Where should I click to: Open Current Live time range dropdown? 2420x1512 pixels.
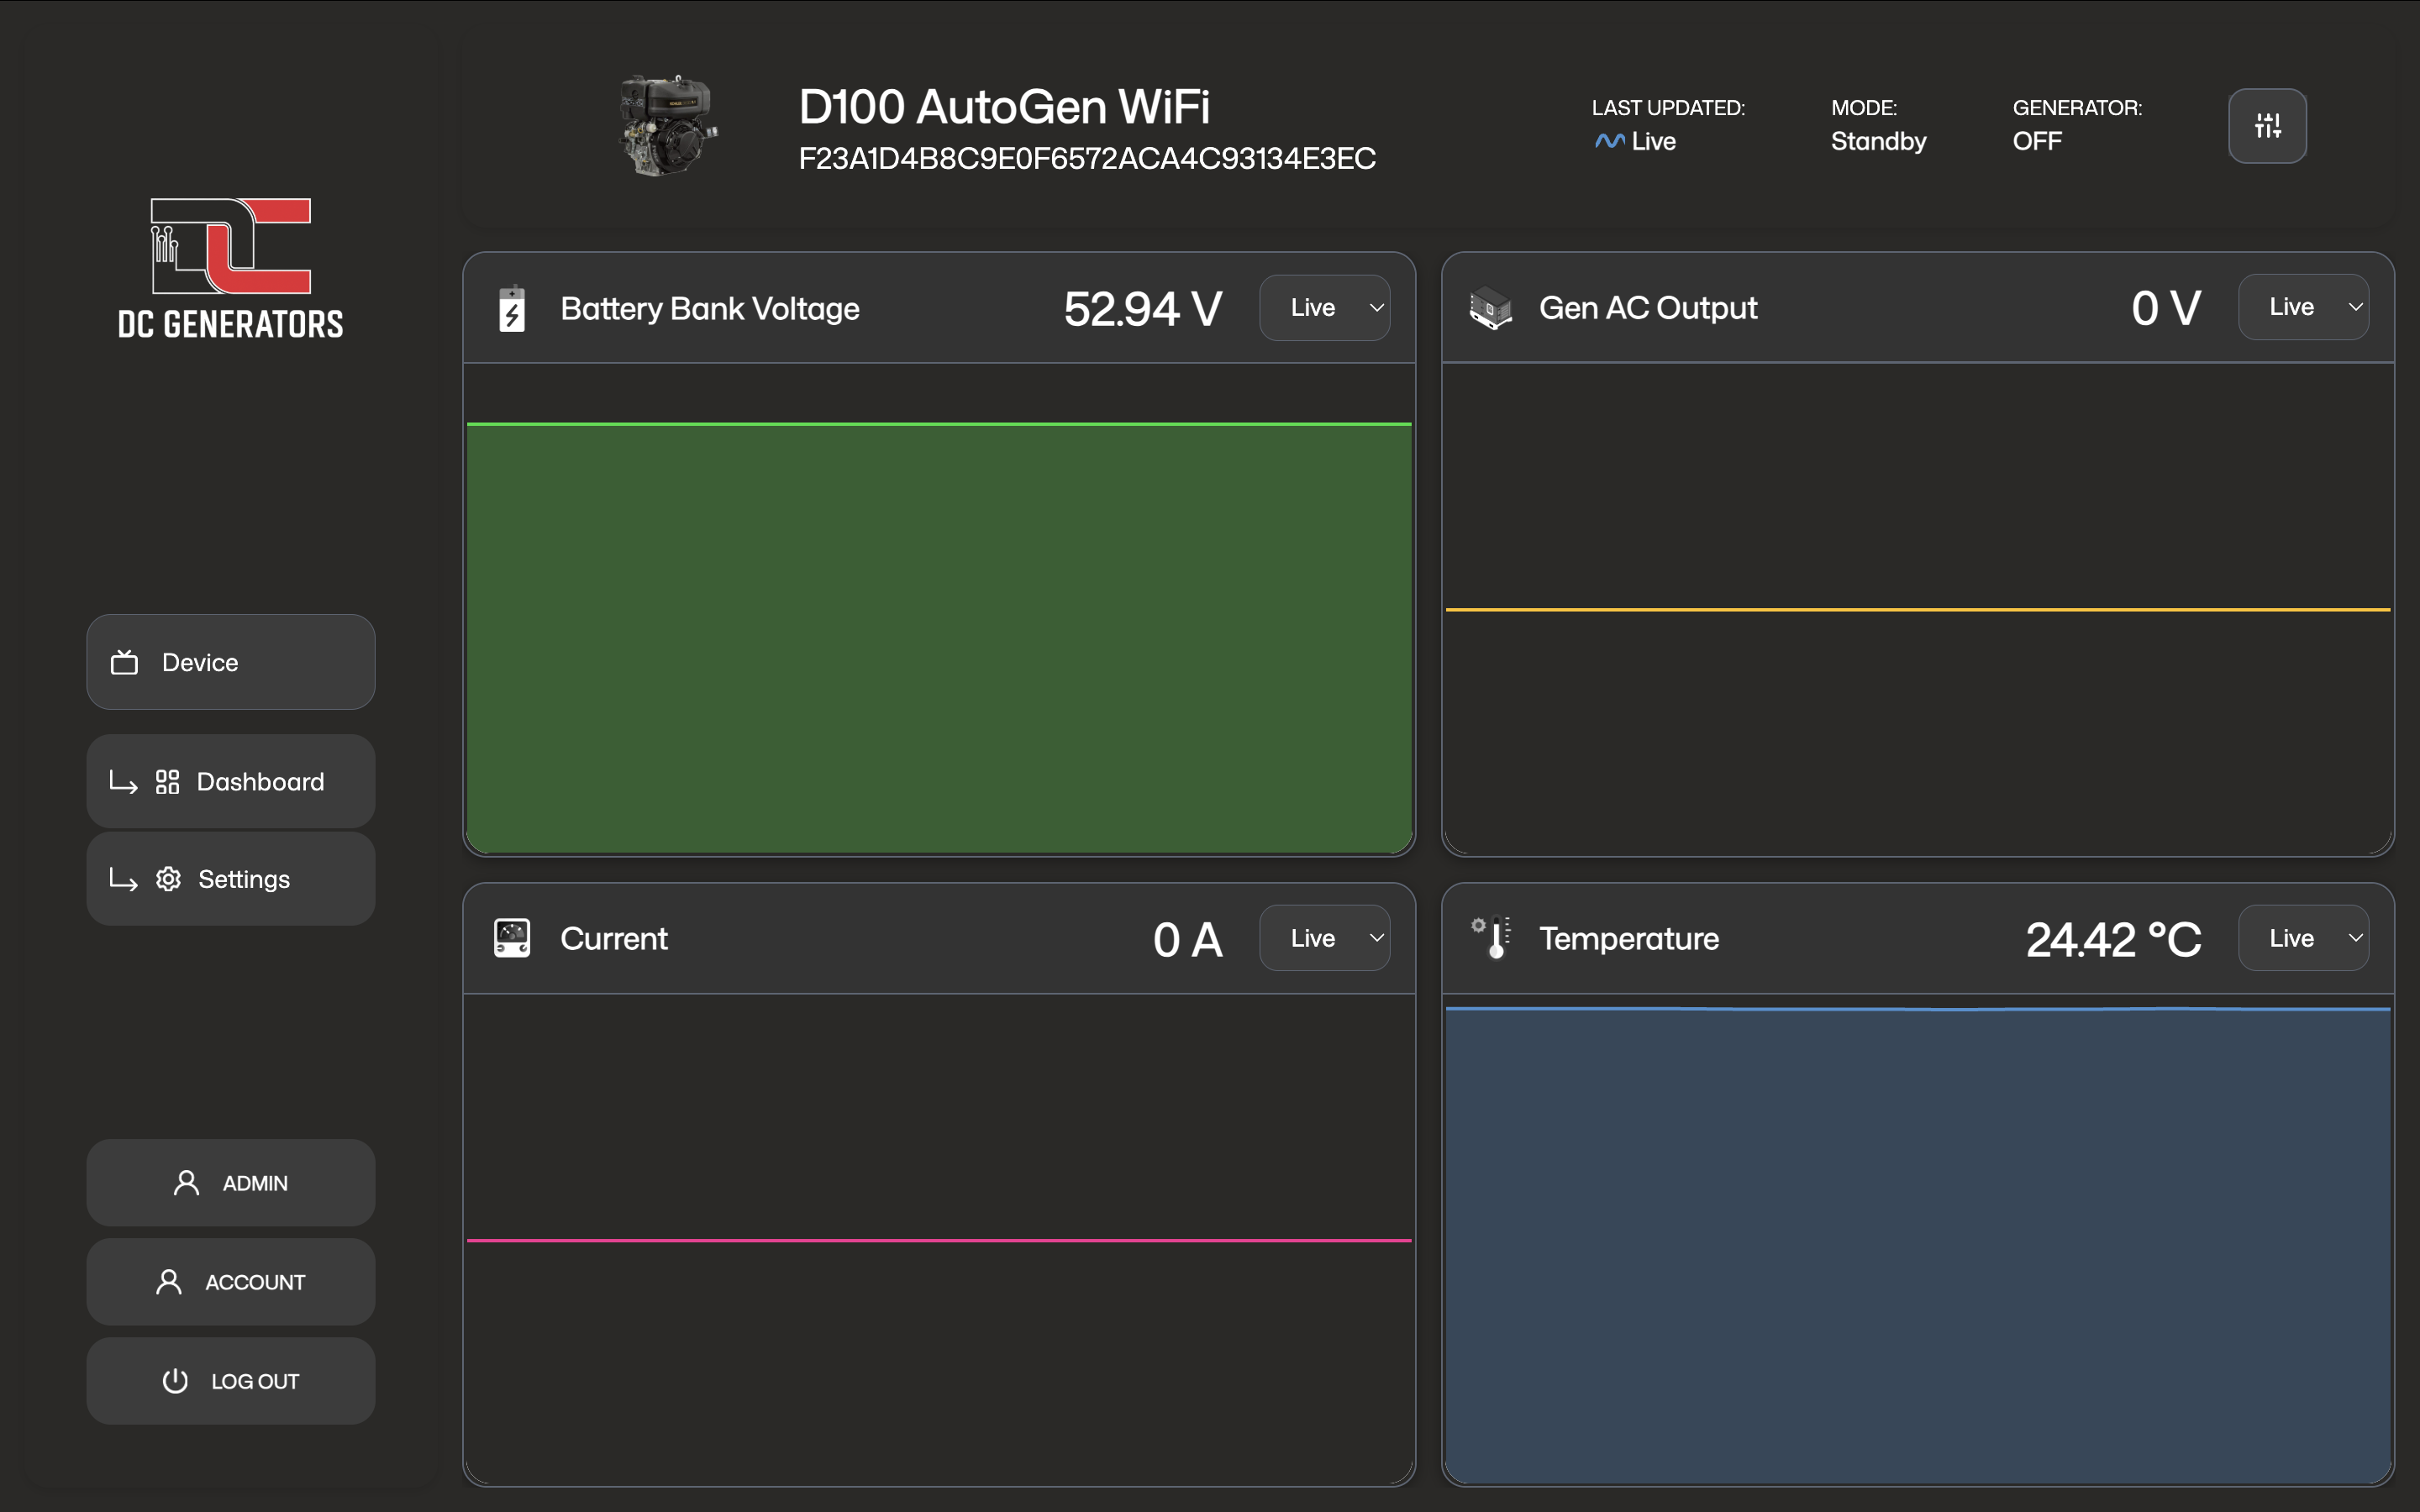click(x=1324, y=938)
